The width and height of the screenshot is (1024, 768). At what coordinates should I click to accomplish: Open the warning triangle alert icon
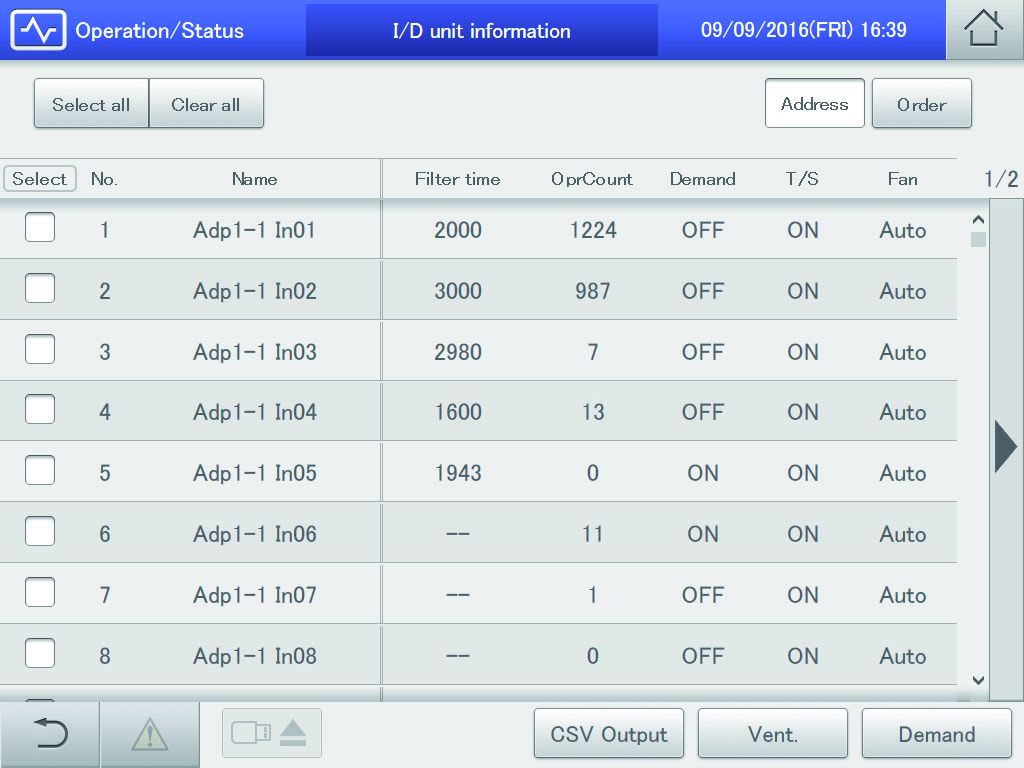click(150, 735)
